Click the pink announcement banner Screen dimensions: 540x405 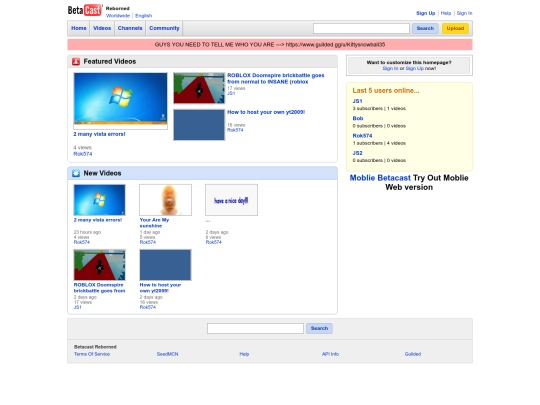pos(270,45)
